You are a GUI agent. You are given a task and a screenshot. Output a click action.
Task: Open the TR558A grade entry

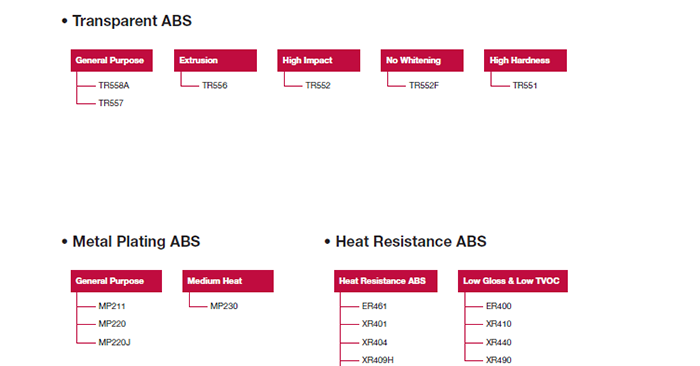(114, 85)
